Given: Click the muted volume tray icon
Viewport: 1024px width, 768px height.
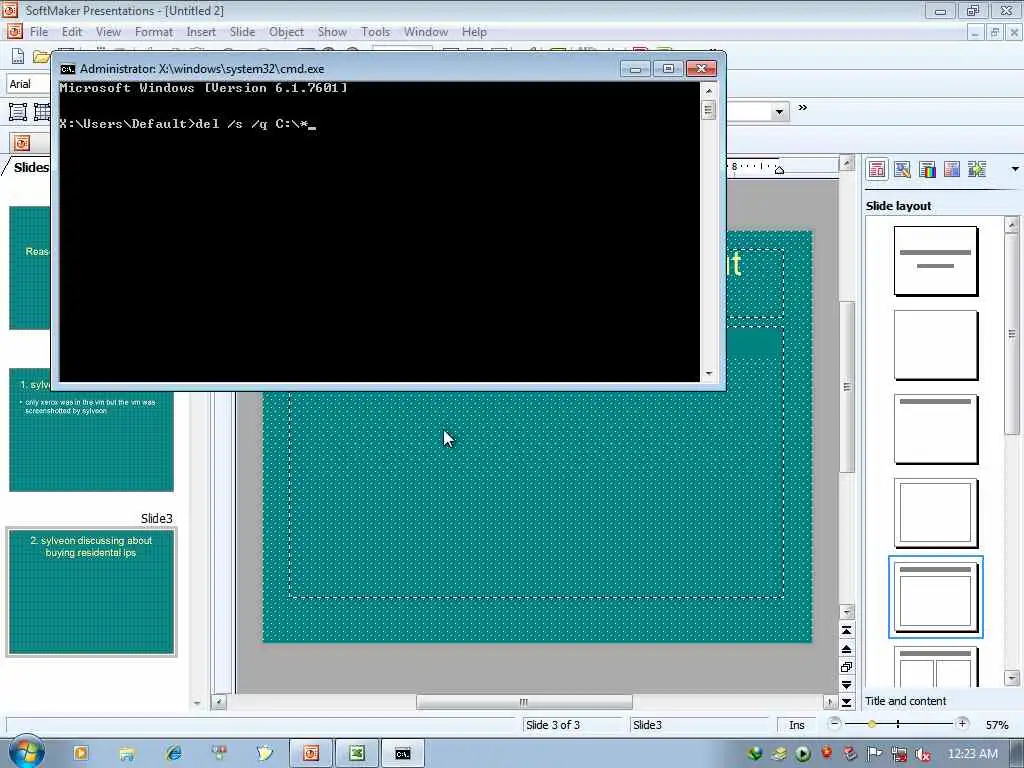Looking at the screenshot, I should (x=923, y=754).
